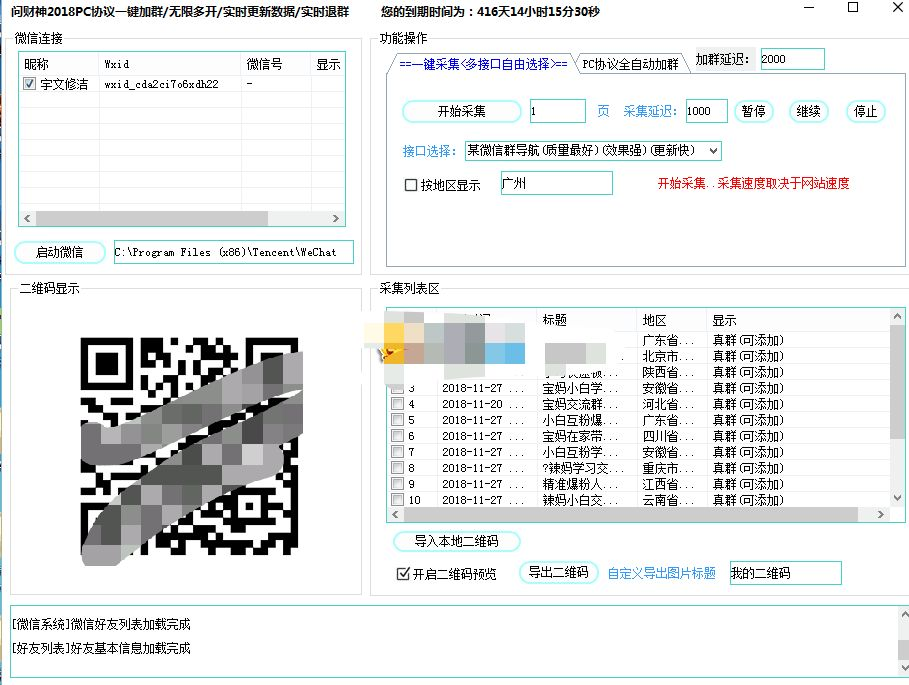Click the 自定义导出图片标题 label

click(x=661, y=573)
